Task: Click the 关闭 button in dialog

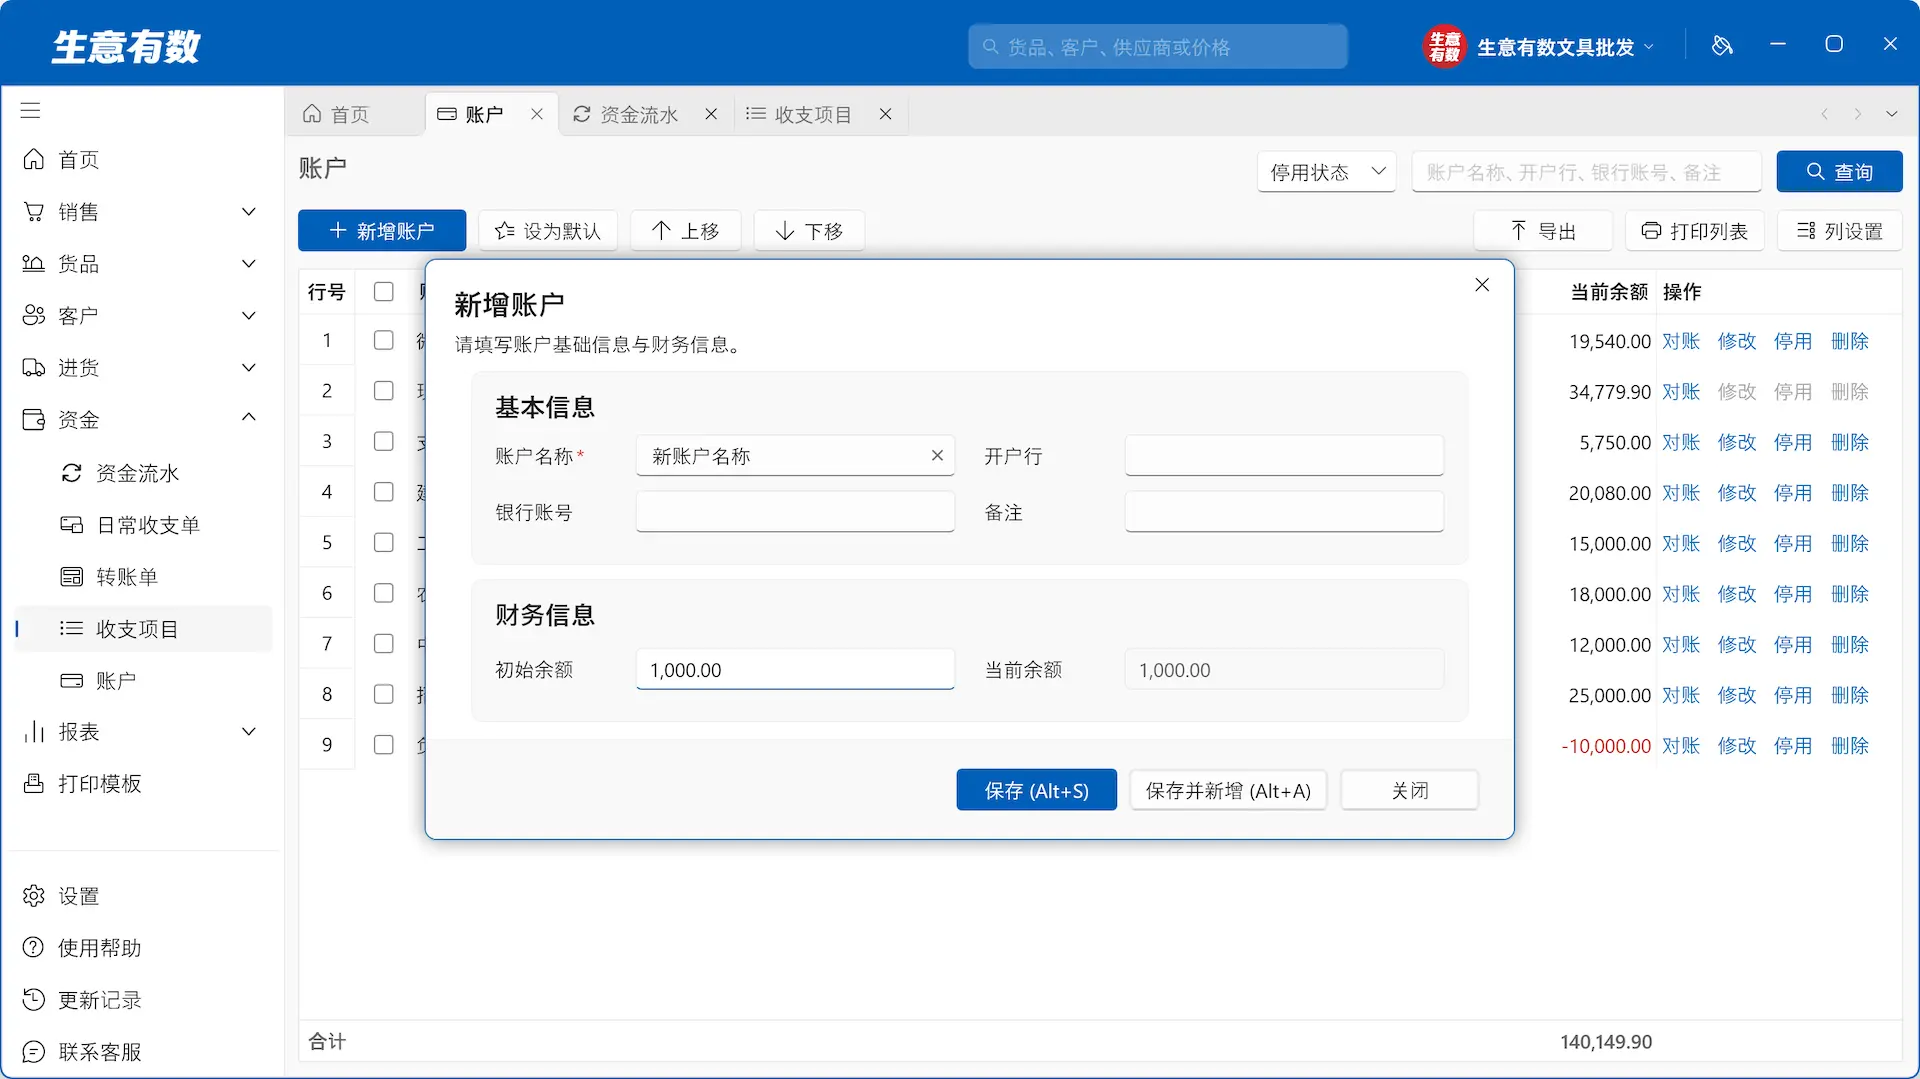Action: click(1409, 790)
